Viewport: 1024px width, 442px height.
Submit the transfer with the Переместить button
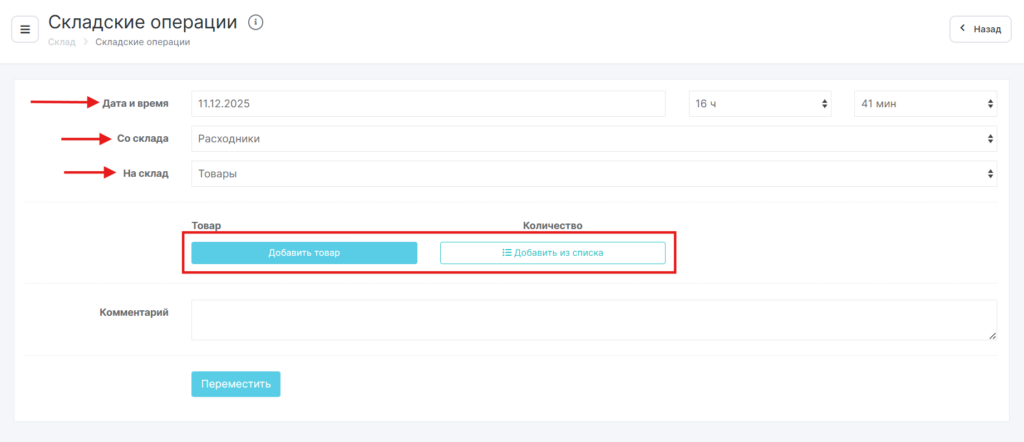click(x=235, y=384)
